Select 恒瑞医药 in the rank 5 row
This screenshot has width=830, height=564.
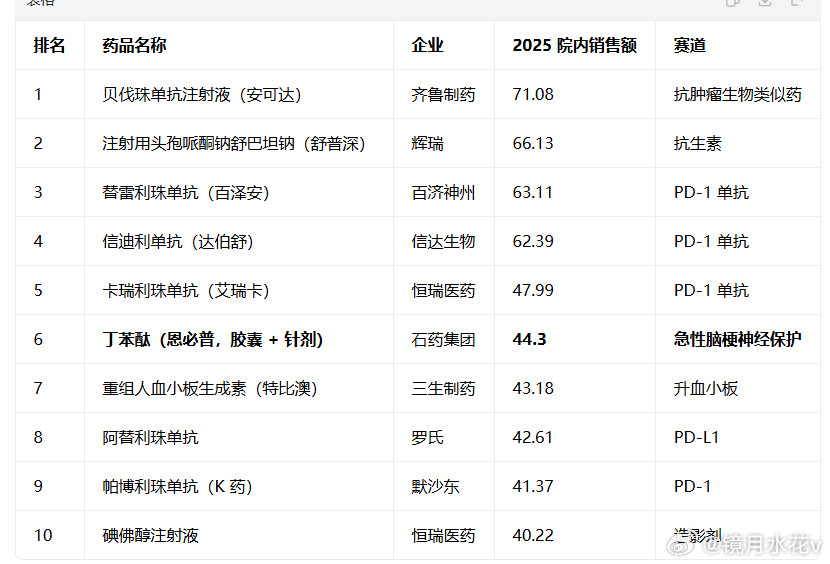444,291
